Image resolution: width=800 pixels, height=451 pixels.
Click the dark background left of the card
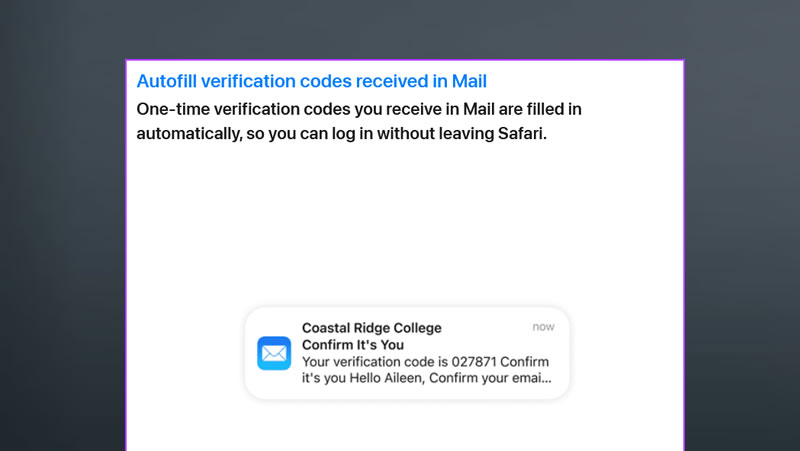62,255
